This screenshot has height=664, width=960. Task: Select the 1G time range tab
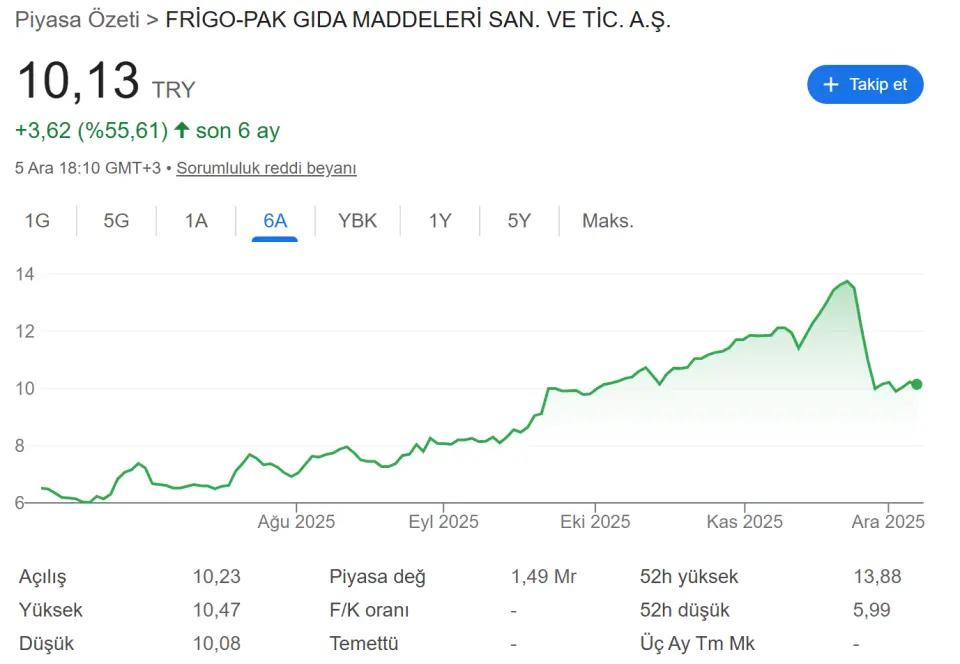tap(37, 221)
